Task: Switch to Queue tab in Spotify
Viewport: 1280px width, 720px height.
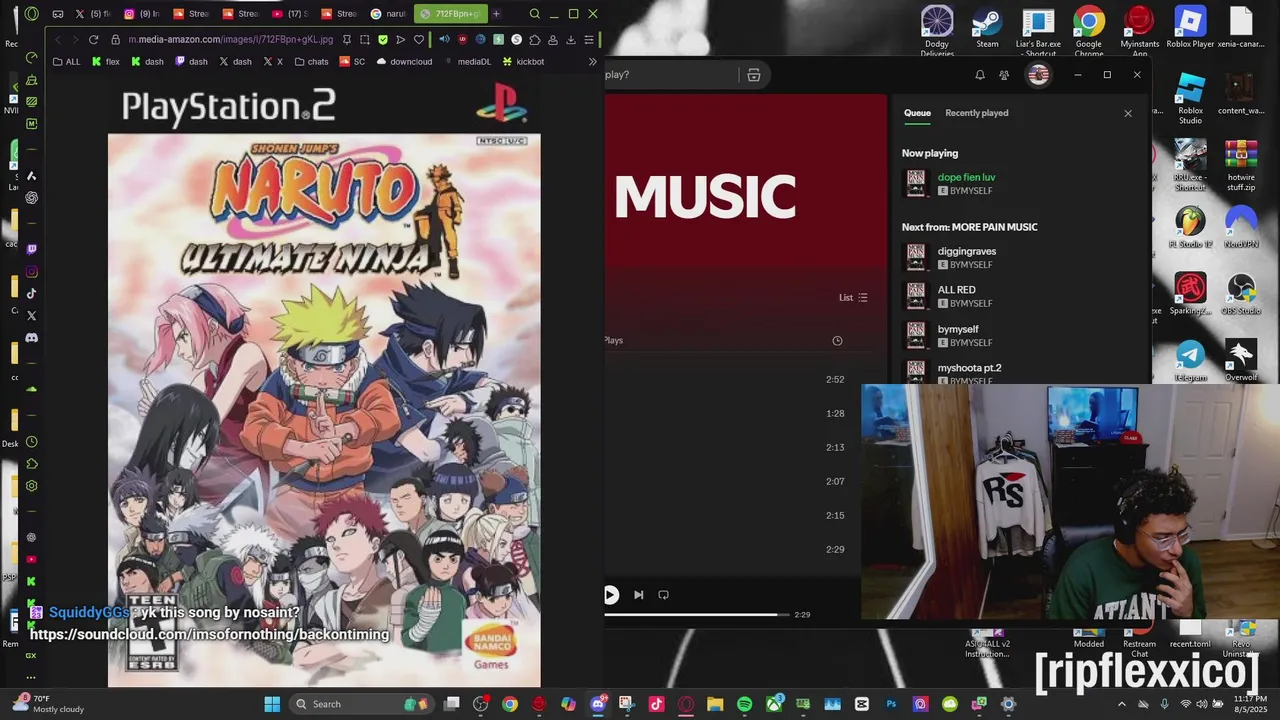Action: [x=917, y=113]
